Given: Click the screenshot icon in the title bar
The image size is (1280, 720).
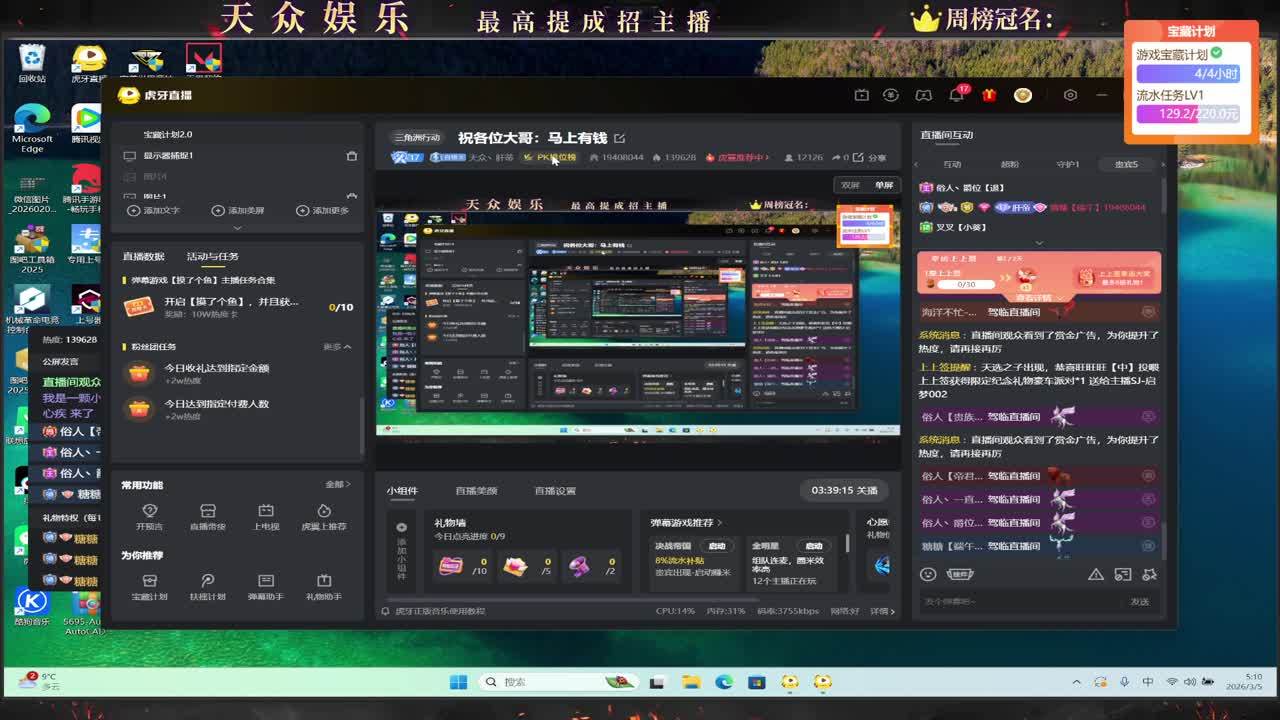Looking at the screenshot, I should [x=861, y=95].
